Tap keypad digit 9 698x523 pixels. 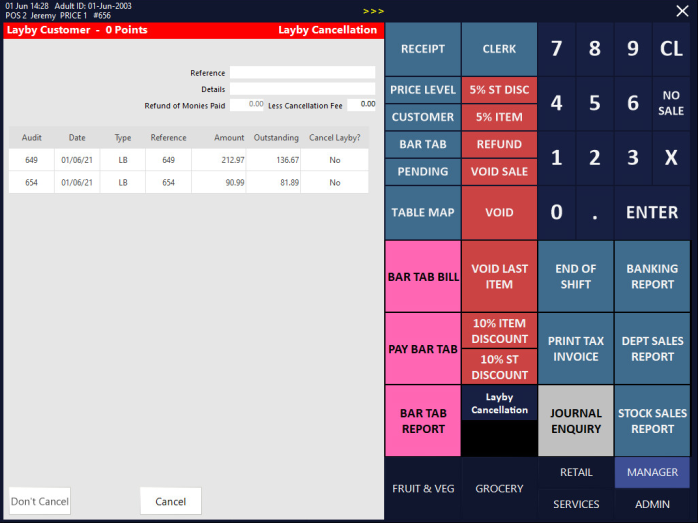633,49
